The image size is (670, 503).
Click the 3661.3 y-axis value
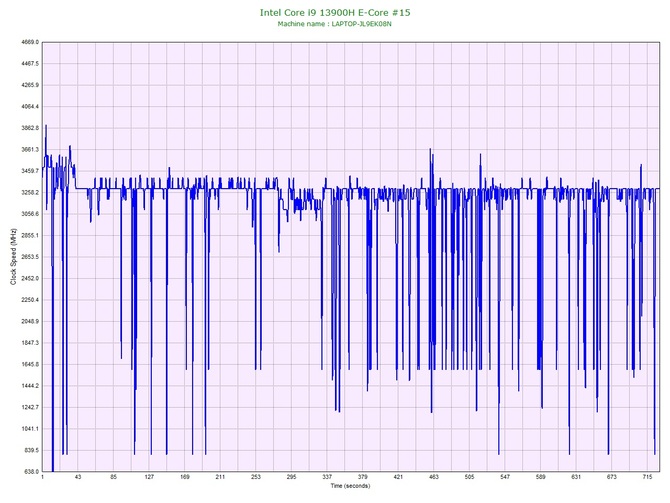pyautogui.click(x=30, y=150)
